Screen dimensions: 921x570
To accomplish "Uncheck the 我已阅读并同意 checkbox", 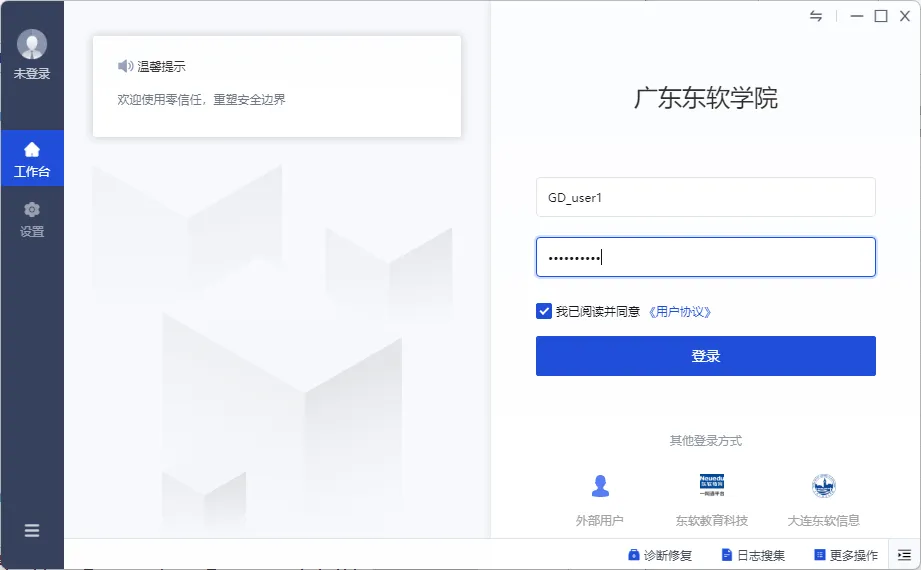I will (x=544, y=311).
